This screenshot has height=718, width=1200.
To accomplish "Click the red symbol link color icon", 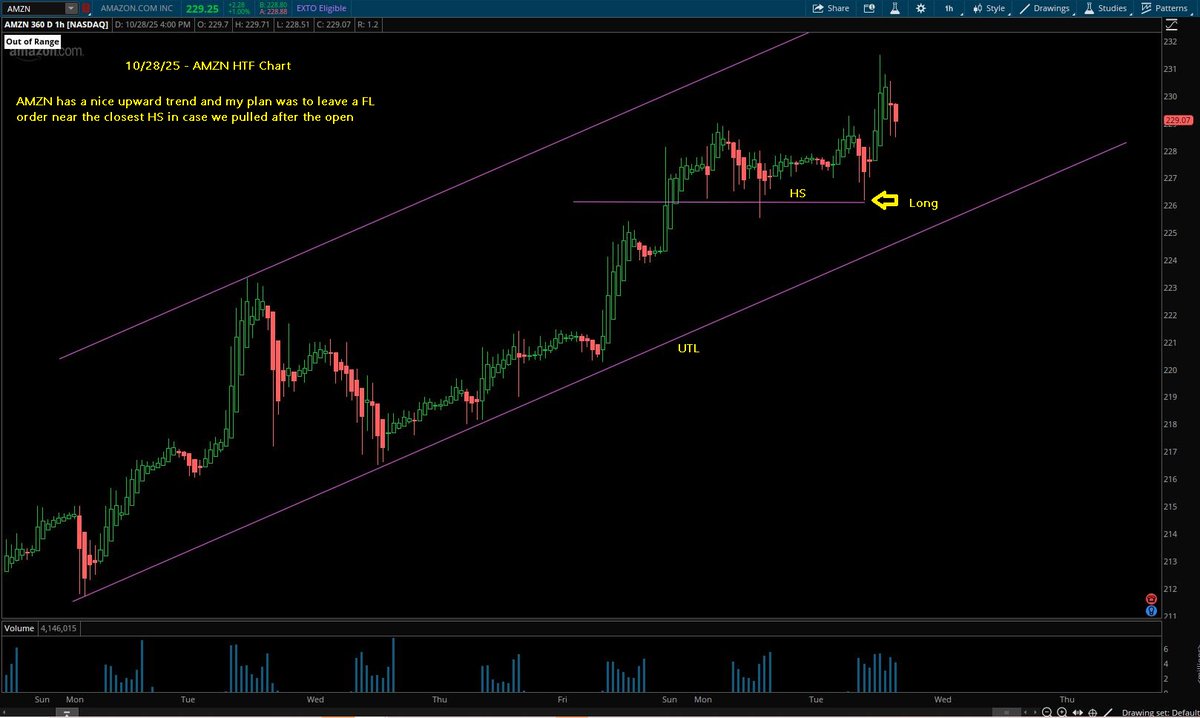I will 87,8.
